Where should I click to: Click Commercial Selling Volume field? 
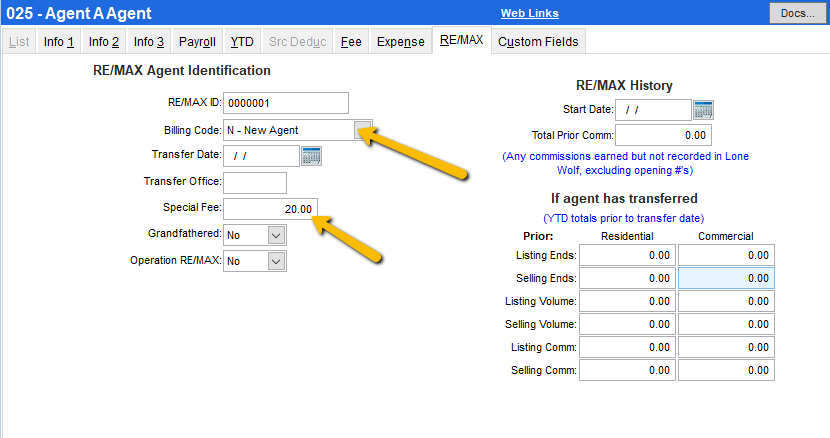726,324
